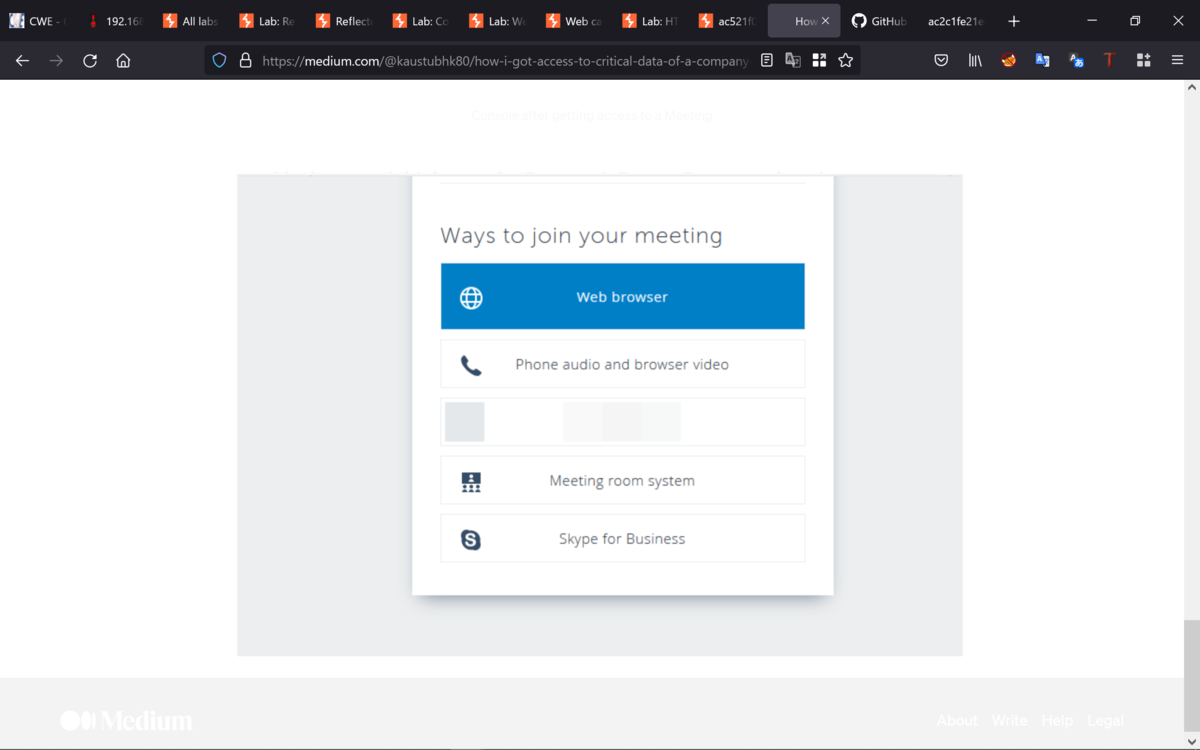This screenshot has height=750, width=1200.
Task: Click the Medium logo in footer
Action: pyautogui.click(x=126, y=720)
